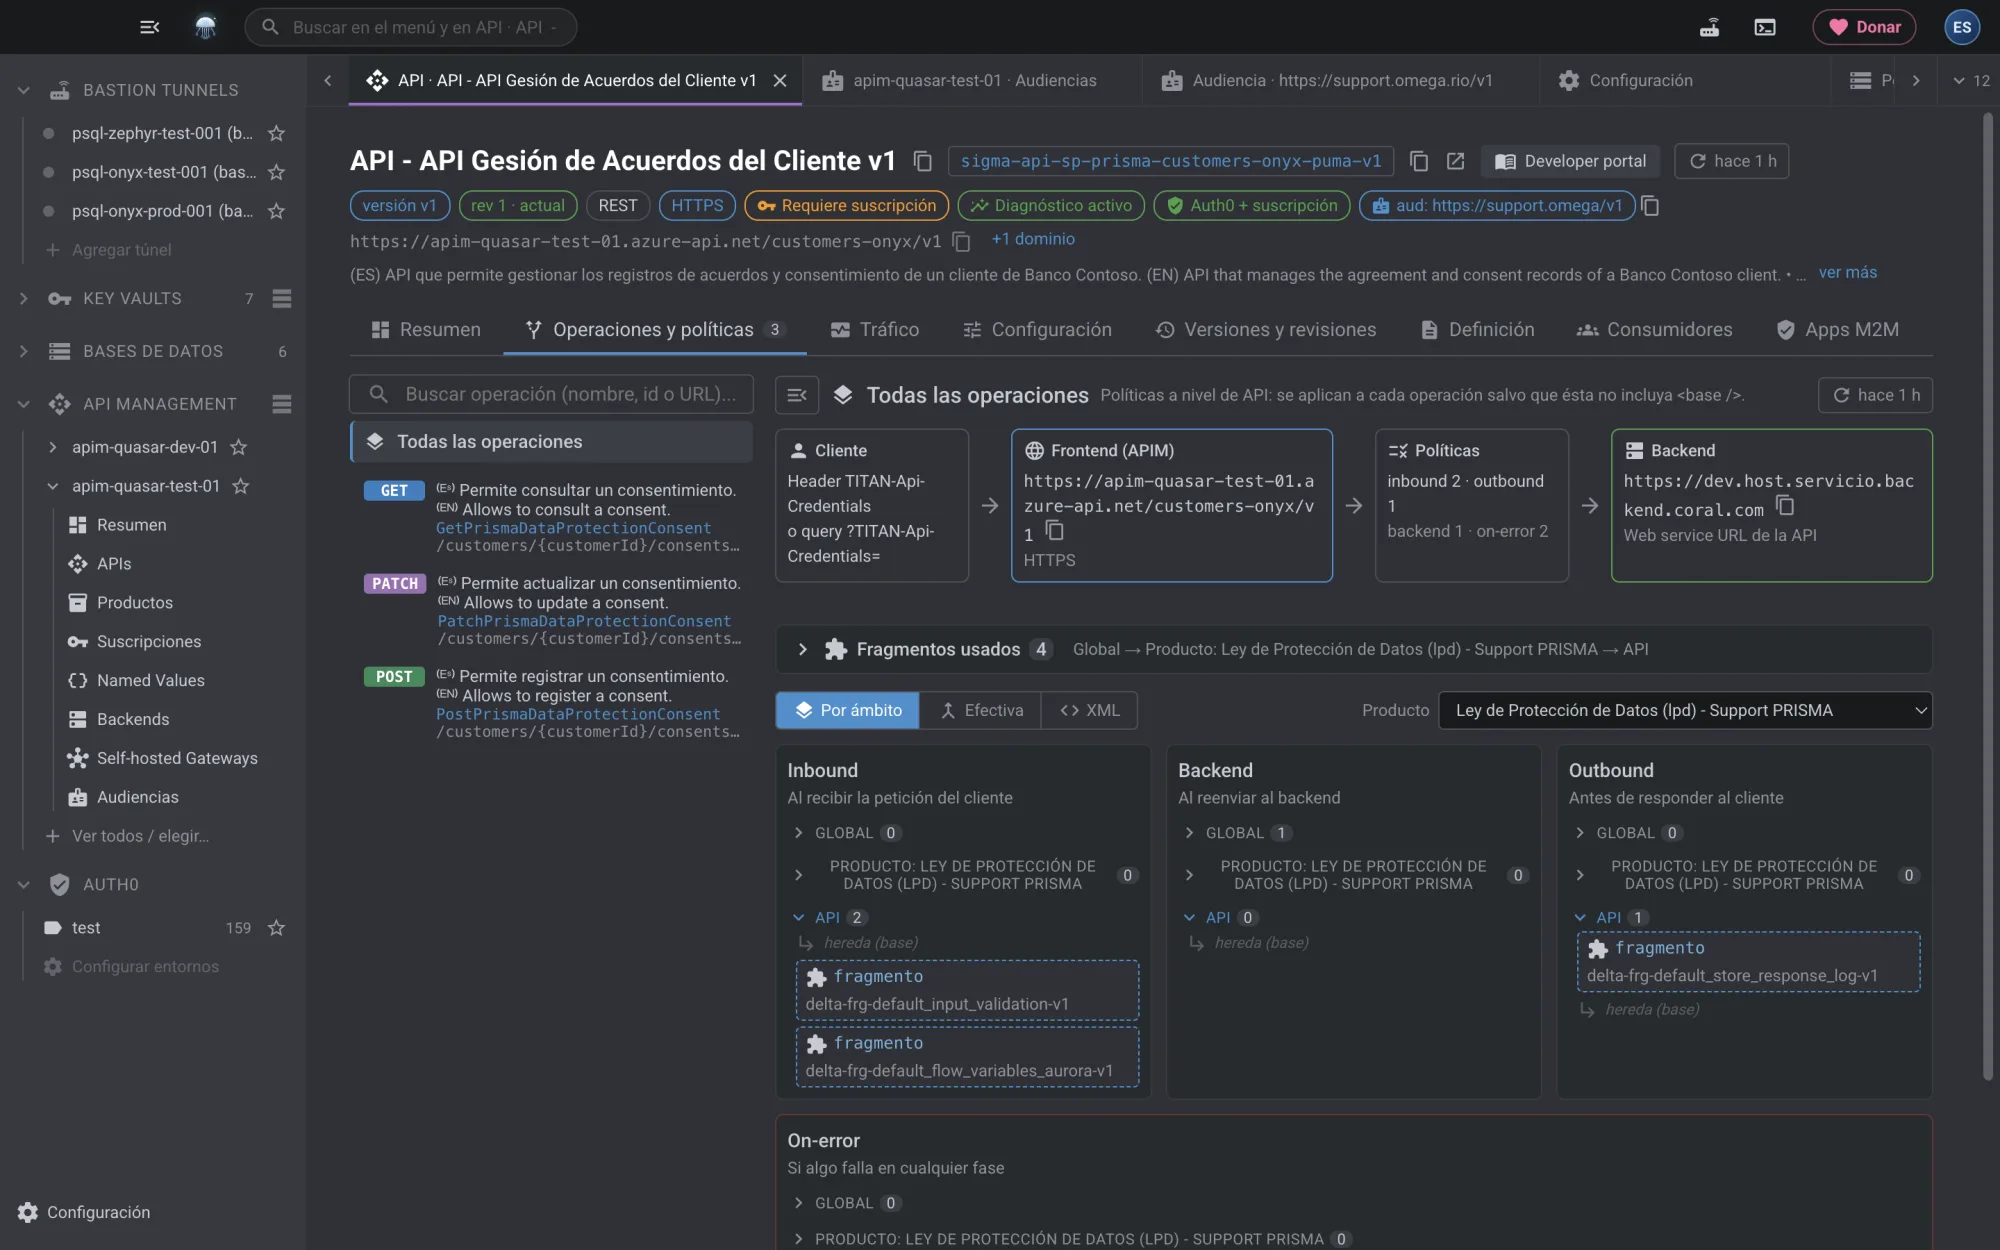Viewport: 2000px width, 1250px height.
Task: Select the GET GetPrismaDataProtectionConsent operation
Action: coord(552,517)
